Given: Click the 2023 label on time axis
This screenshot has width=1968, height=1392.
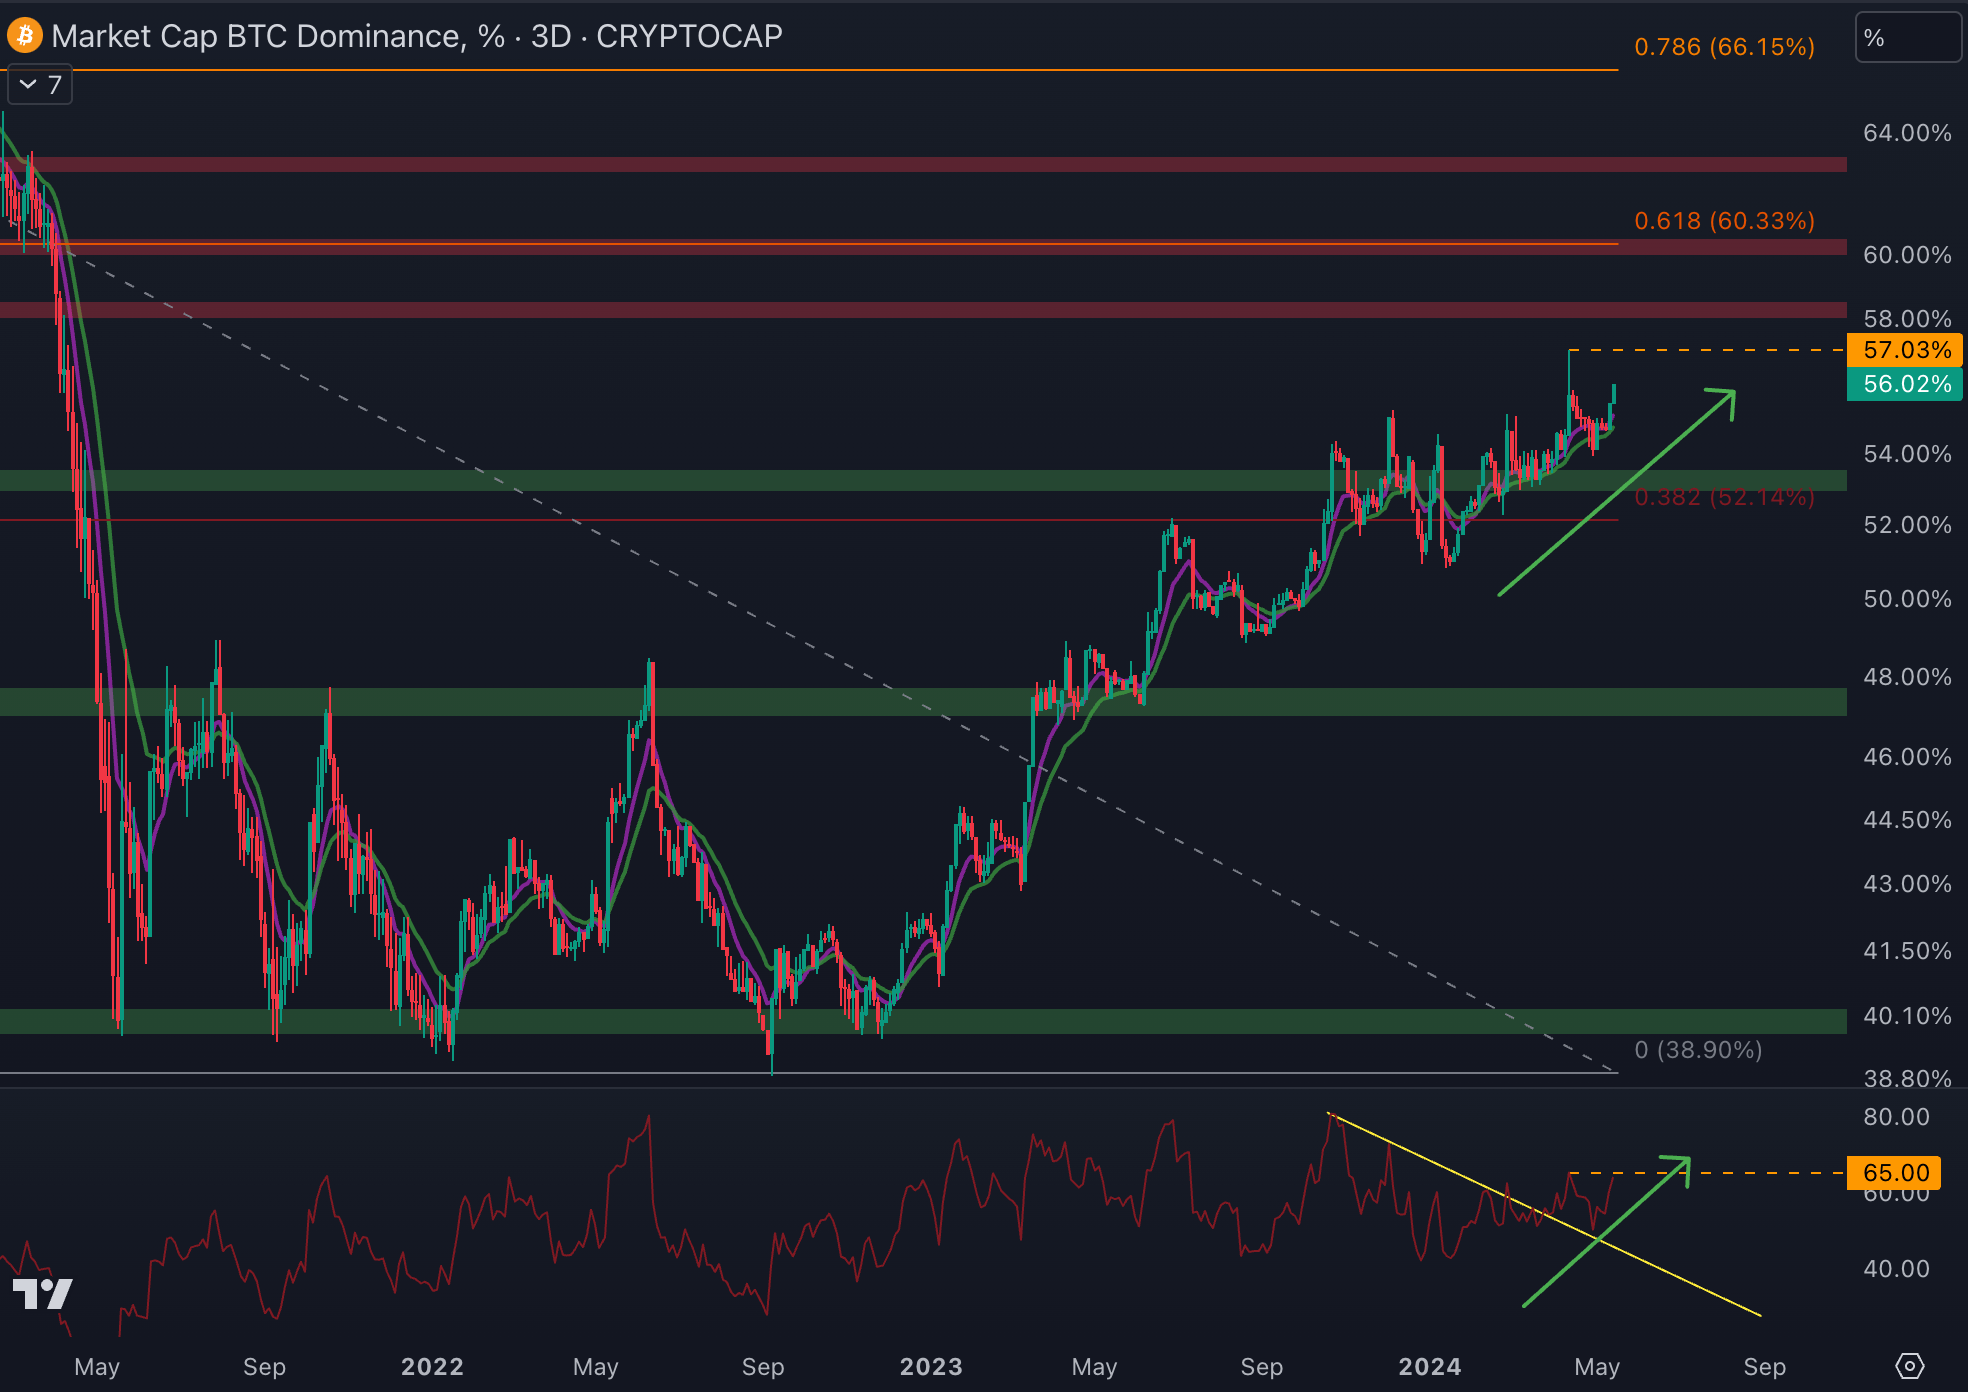Looking at the screenshot, I should 930,1366.
